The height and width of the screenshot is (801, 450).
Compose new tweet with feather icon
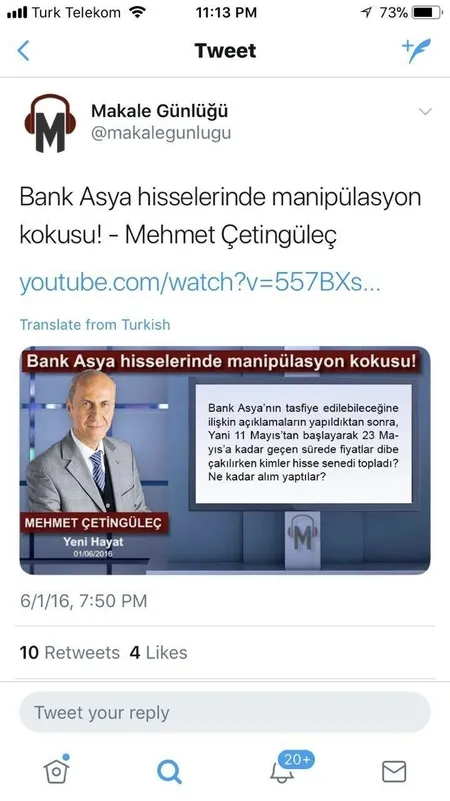point(416,50)
